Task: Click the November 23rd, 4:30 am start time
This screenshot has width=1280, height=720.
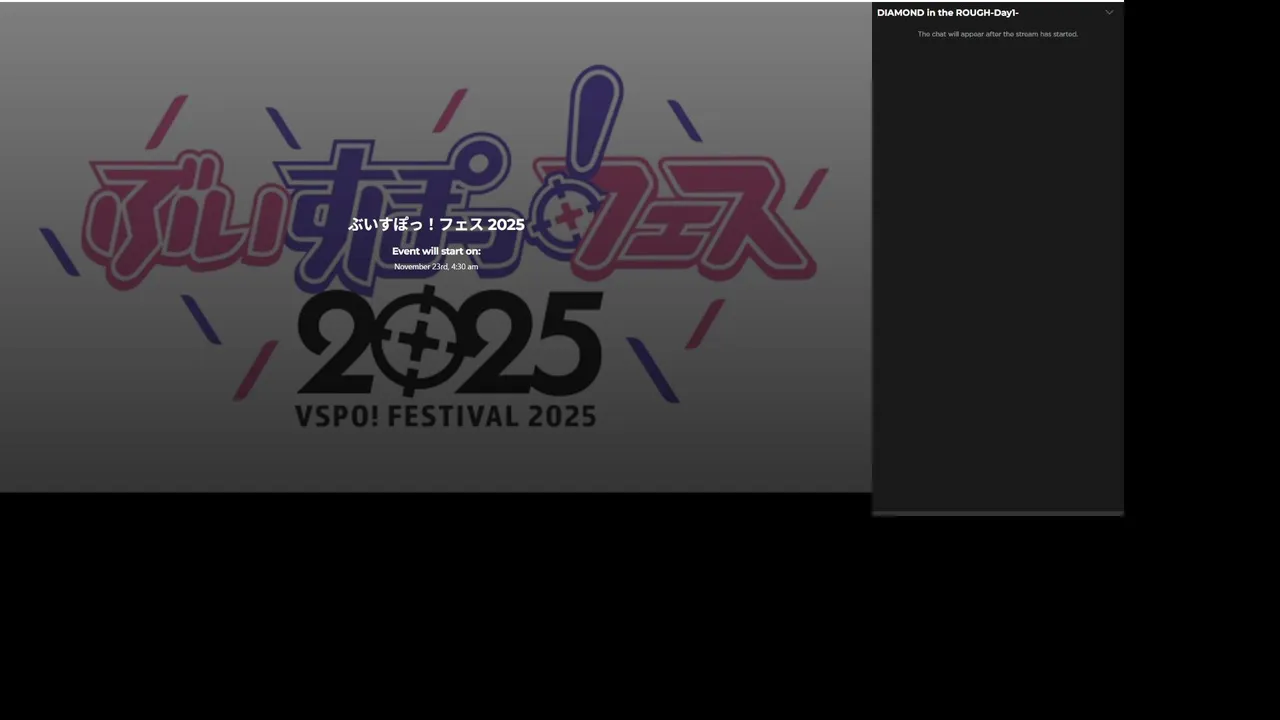Action: click(436, 267)
